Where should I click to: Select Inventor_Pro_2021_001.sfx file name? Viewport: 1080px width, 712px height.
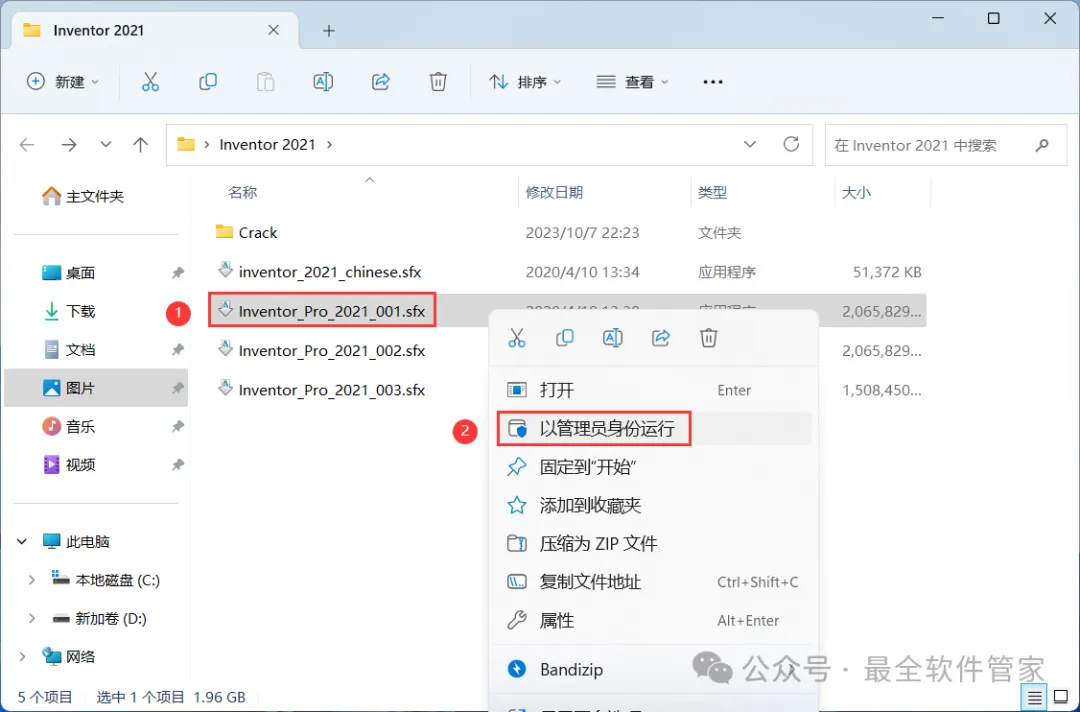coord(332,312)
